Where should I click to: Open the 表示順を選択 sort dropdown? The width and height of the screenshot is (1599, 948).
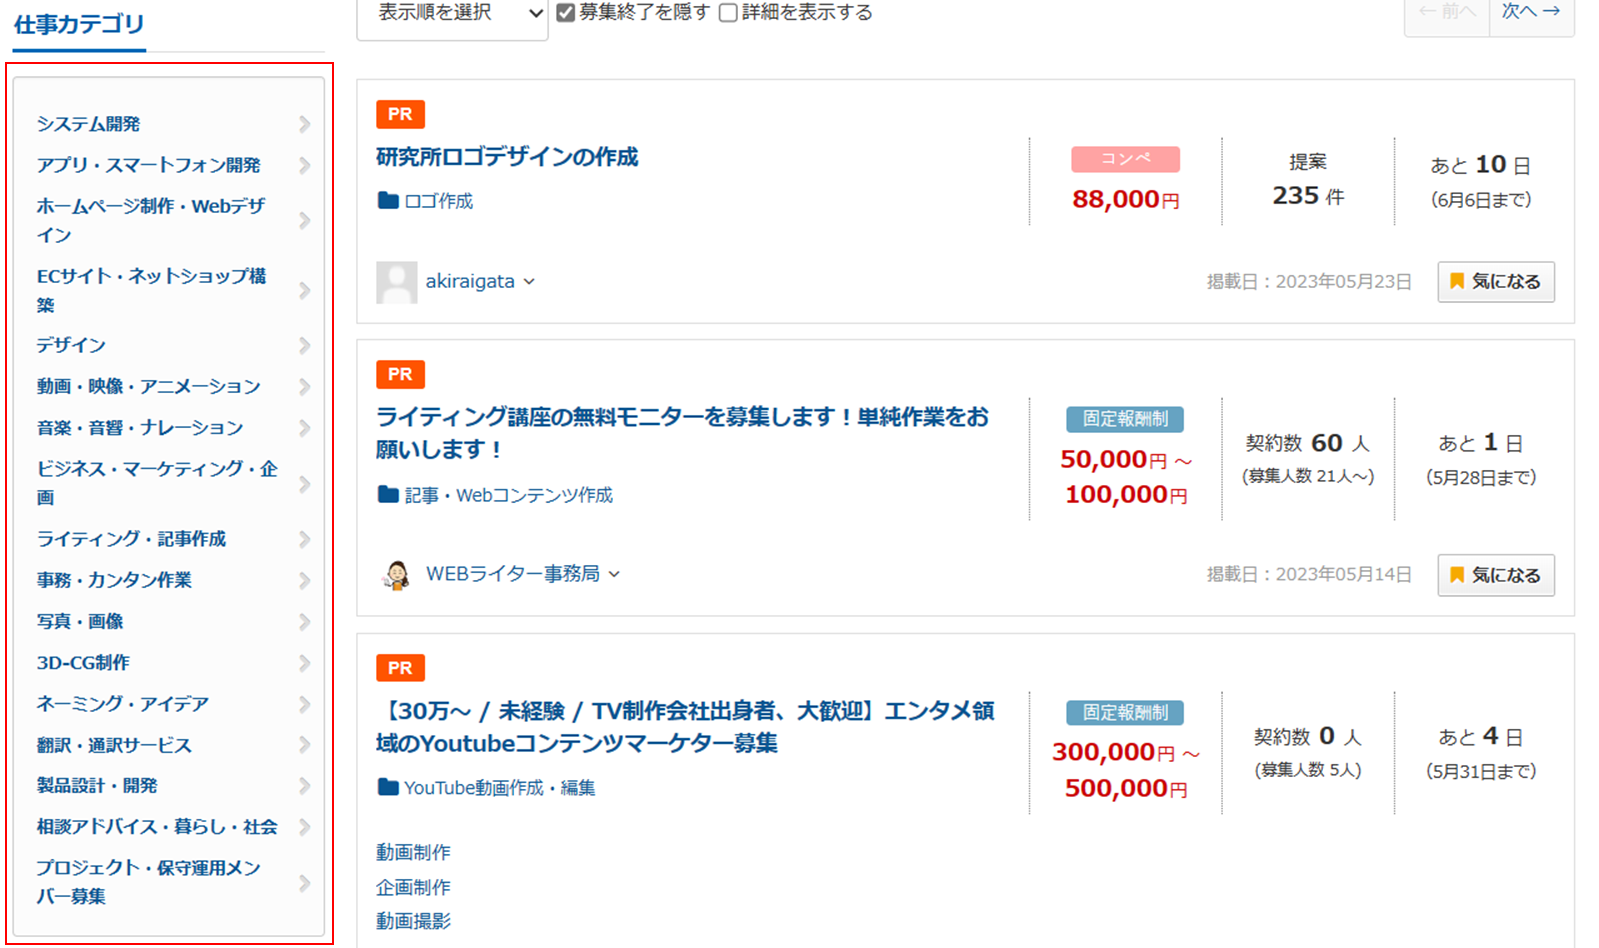click(452, 14)
